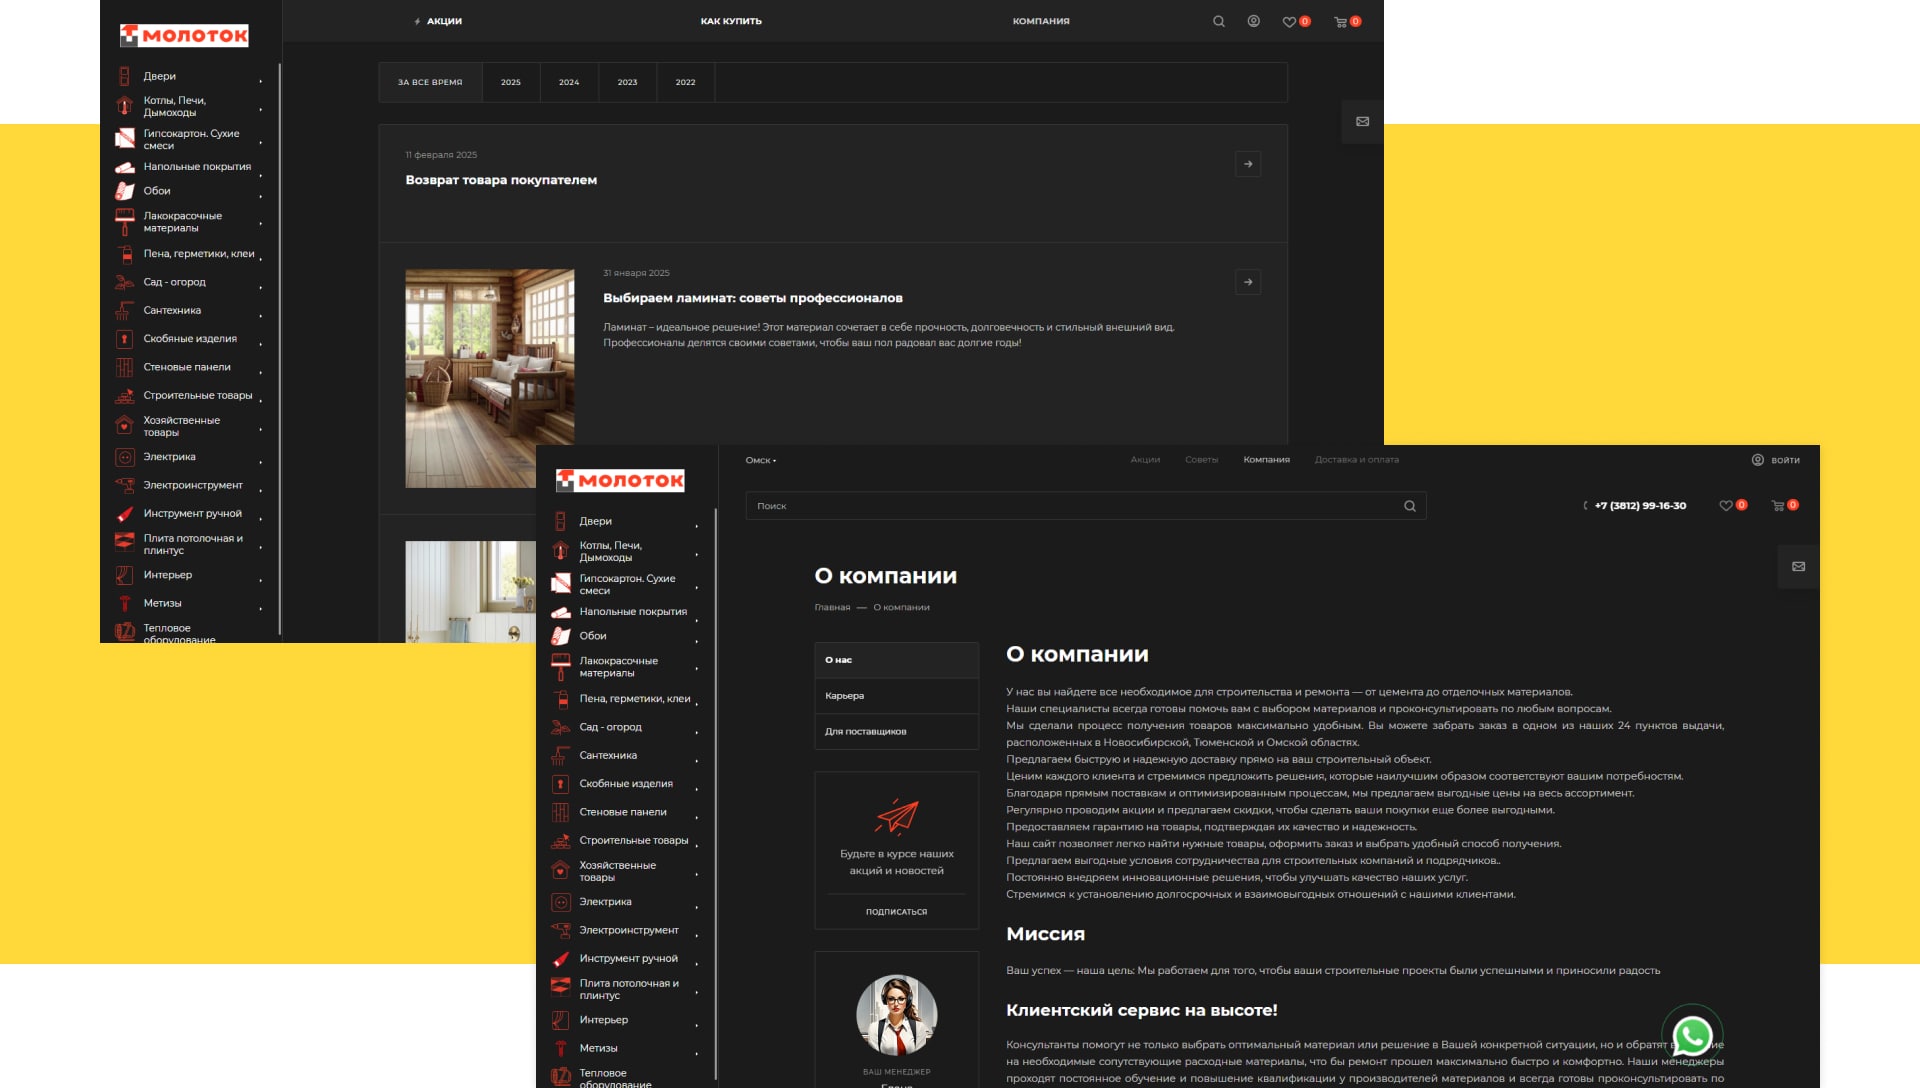The height and width of the screenshot is (1088, 1920).
Task: Expand Двери submenu arrow in front window sidebar
Action: point(696,525)
